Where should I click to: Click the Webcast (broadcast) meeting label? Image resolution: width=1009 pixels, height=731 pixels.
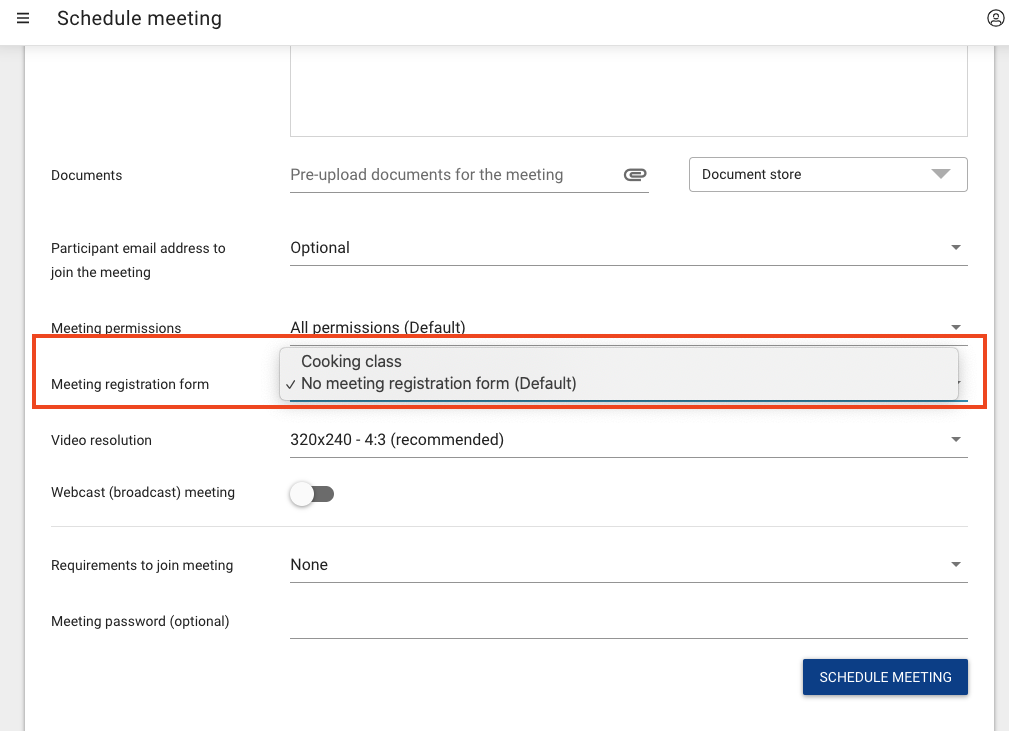143,492
